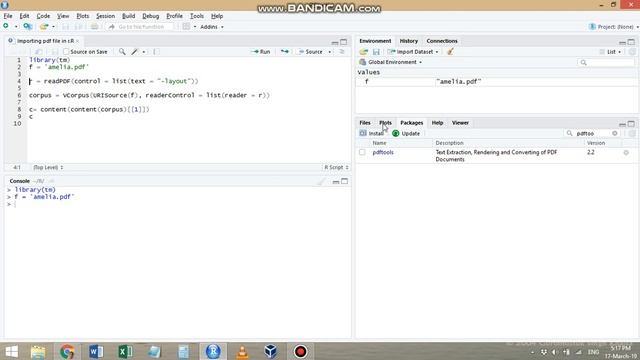Click the New Project icon in main toolbar

tap(27, 27)
